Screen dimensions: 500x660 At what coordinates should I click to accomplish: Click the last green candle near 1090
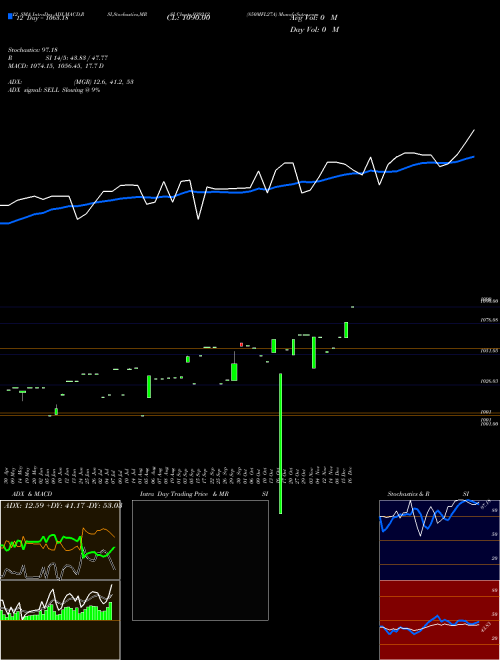(x=352, y=307)
